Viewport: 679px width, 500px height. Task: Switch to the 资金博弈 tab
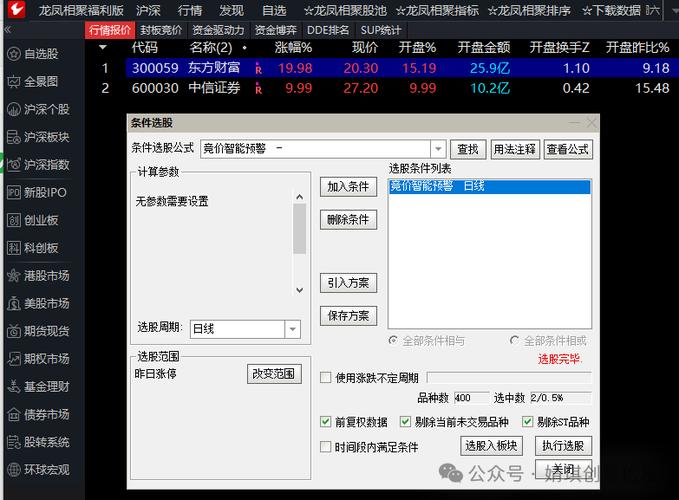[275, 30]
